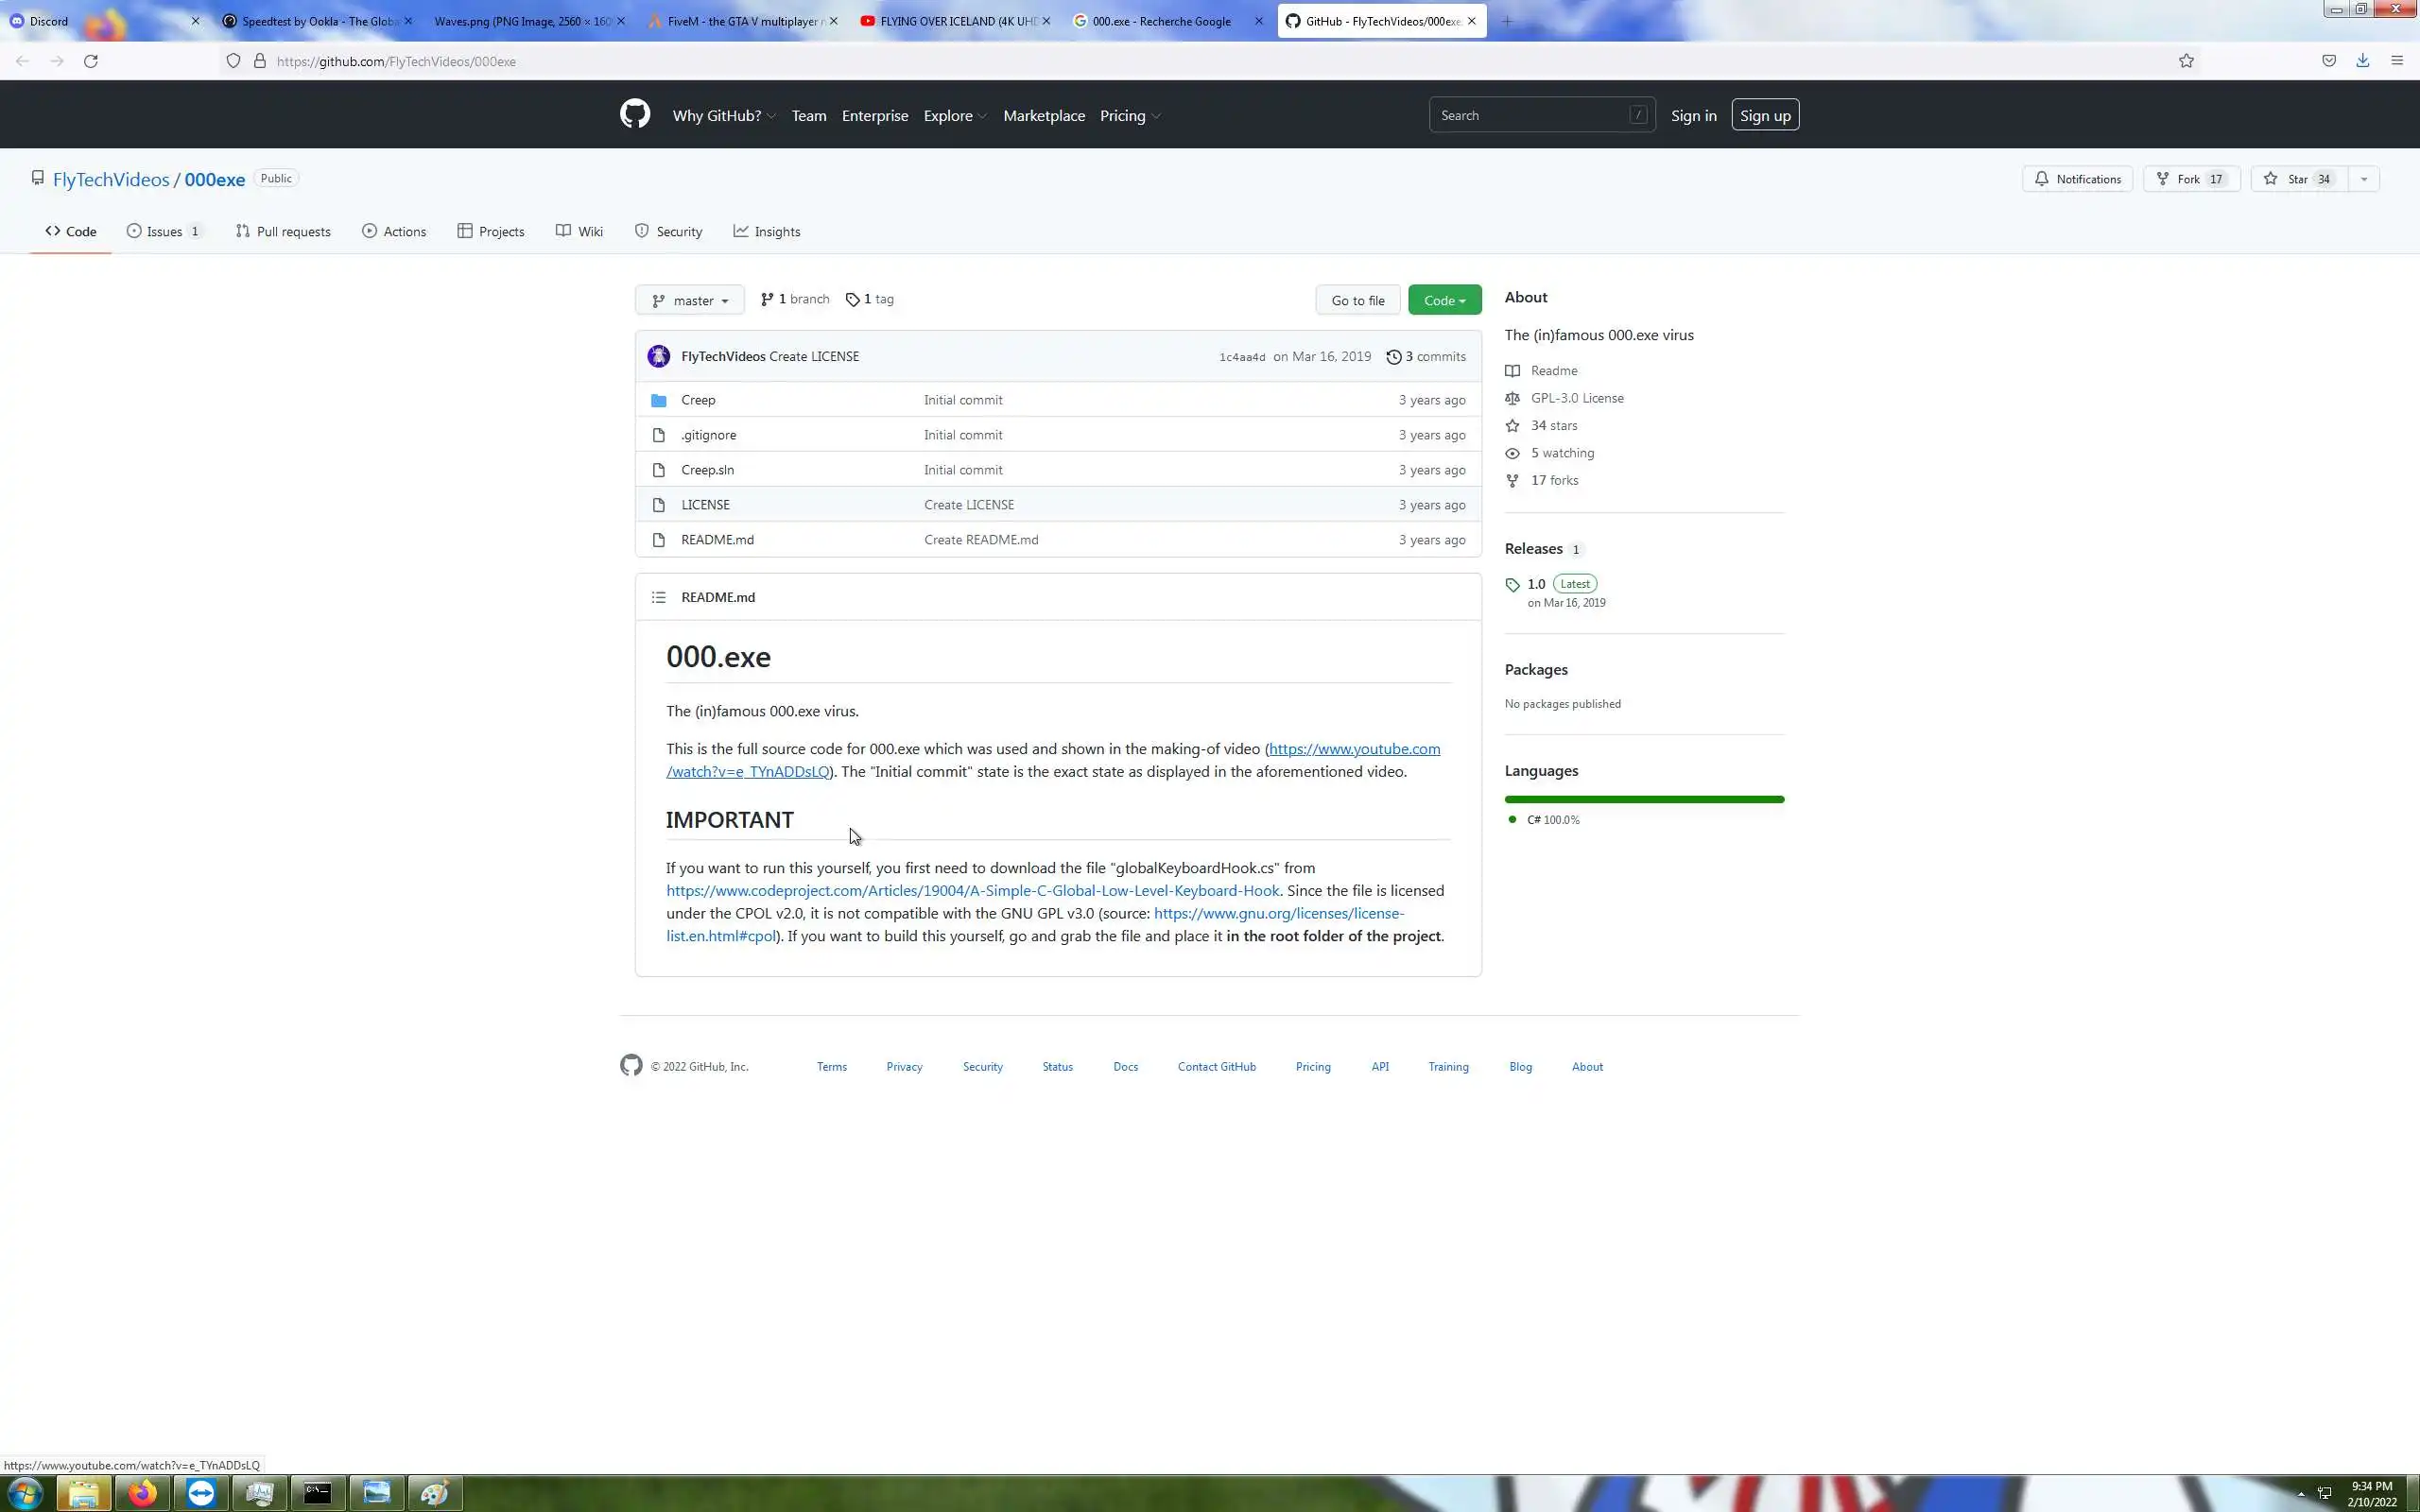Click the commit history clock icon
This screenshot has height=1512, width=2420.
point(1393,357)
